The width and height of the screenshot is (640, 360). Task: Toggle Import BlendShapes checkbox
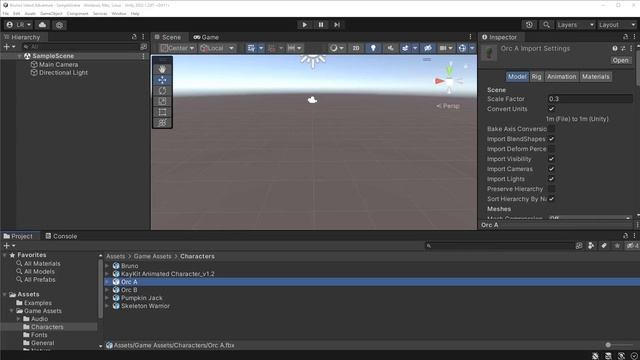coord(551,139)
